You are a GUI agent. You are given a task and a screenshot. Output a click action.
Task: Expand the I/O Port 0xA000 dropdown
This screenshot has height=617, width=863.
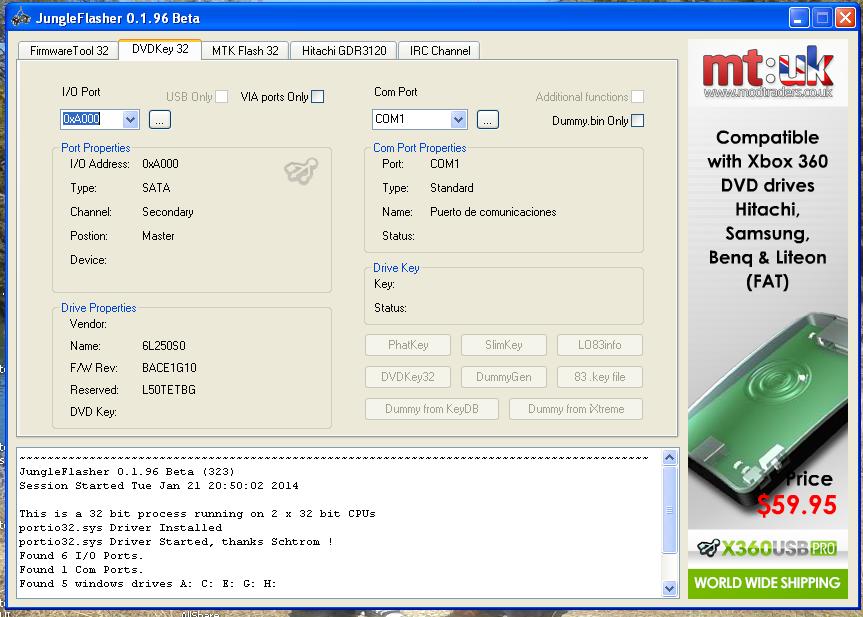click(130, 120)
